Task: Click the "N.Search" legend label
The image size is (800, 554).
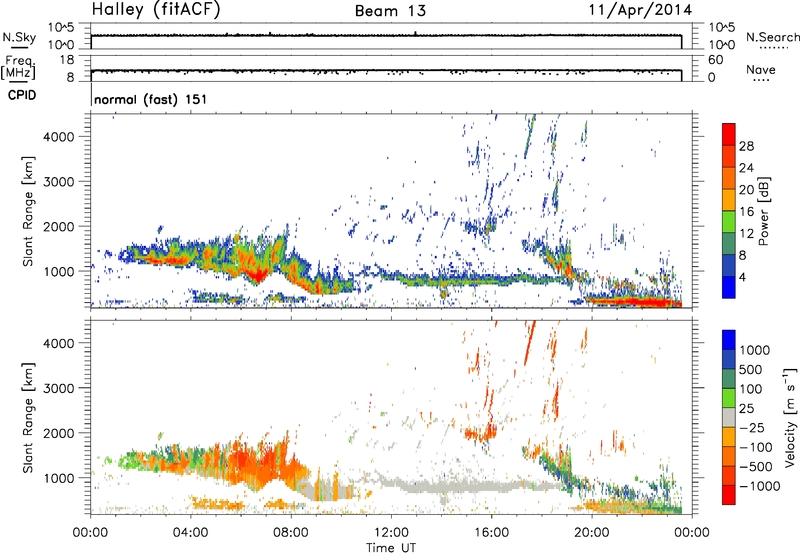Action: click(x=772, y=37)
